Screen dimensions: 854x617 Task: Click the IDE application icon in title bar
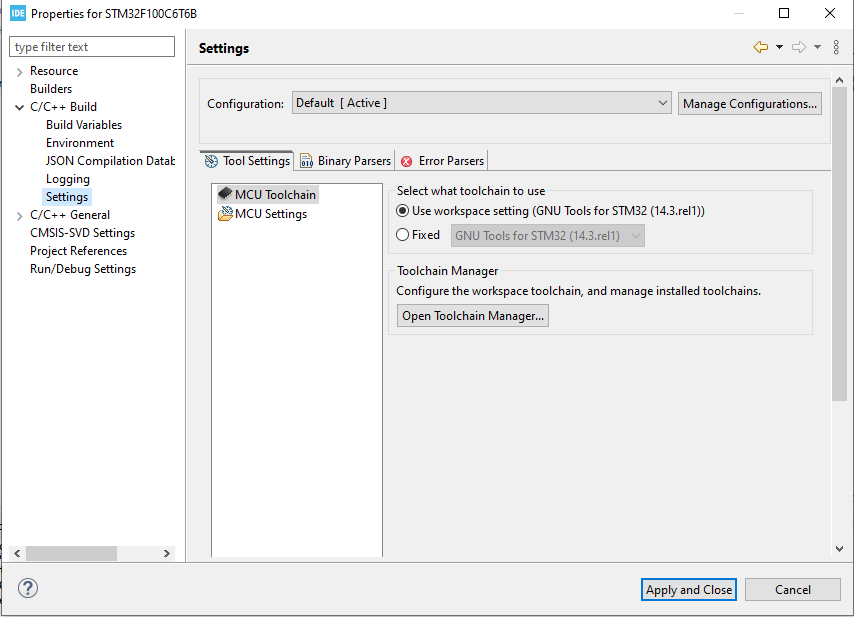(17, 13)
